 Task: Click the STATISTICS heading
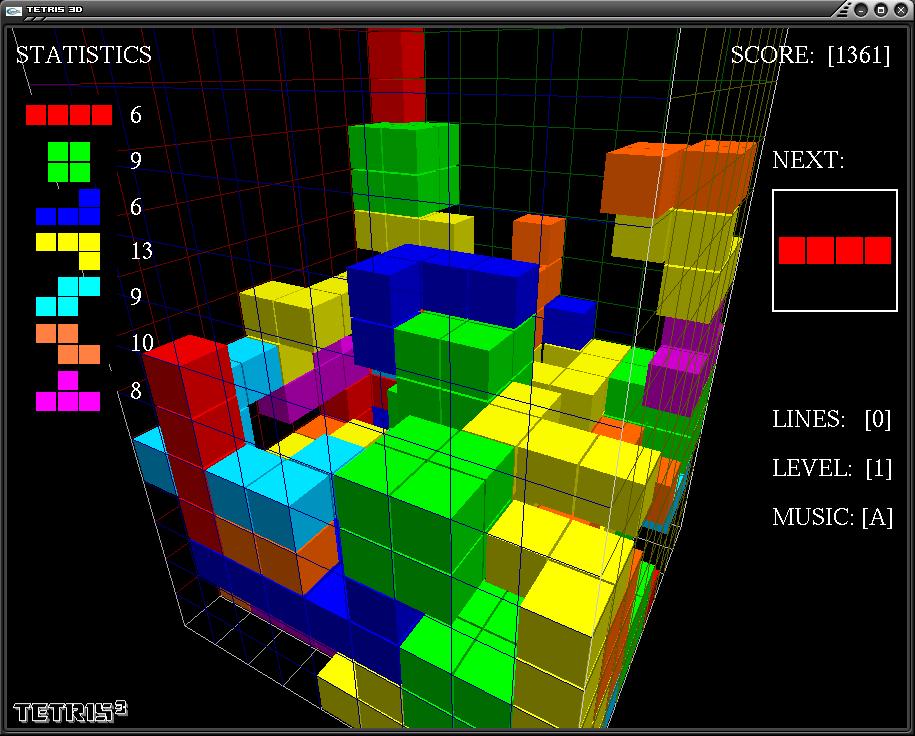point(83,55)
